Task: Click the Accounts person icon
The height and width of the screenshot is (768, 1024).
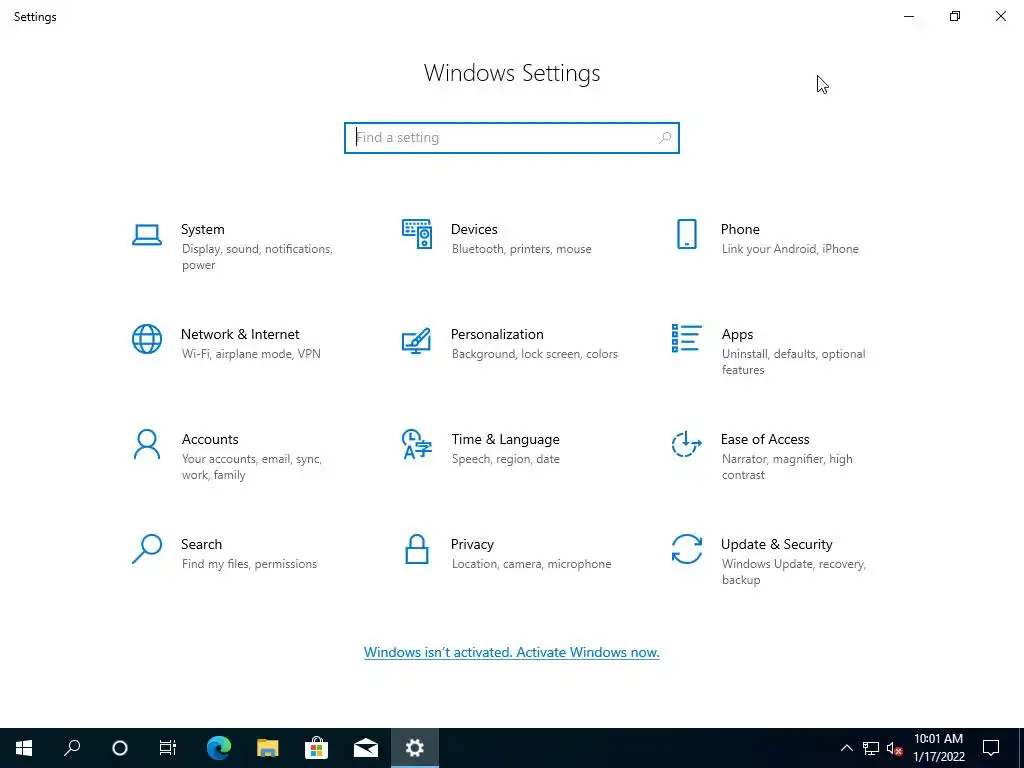Action: 147,444
